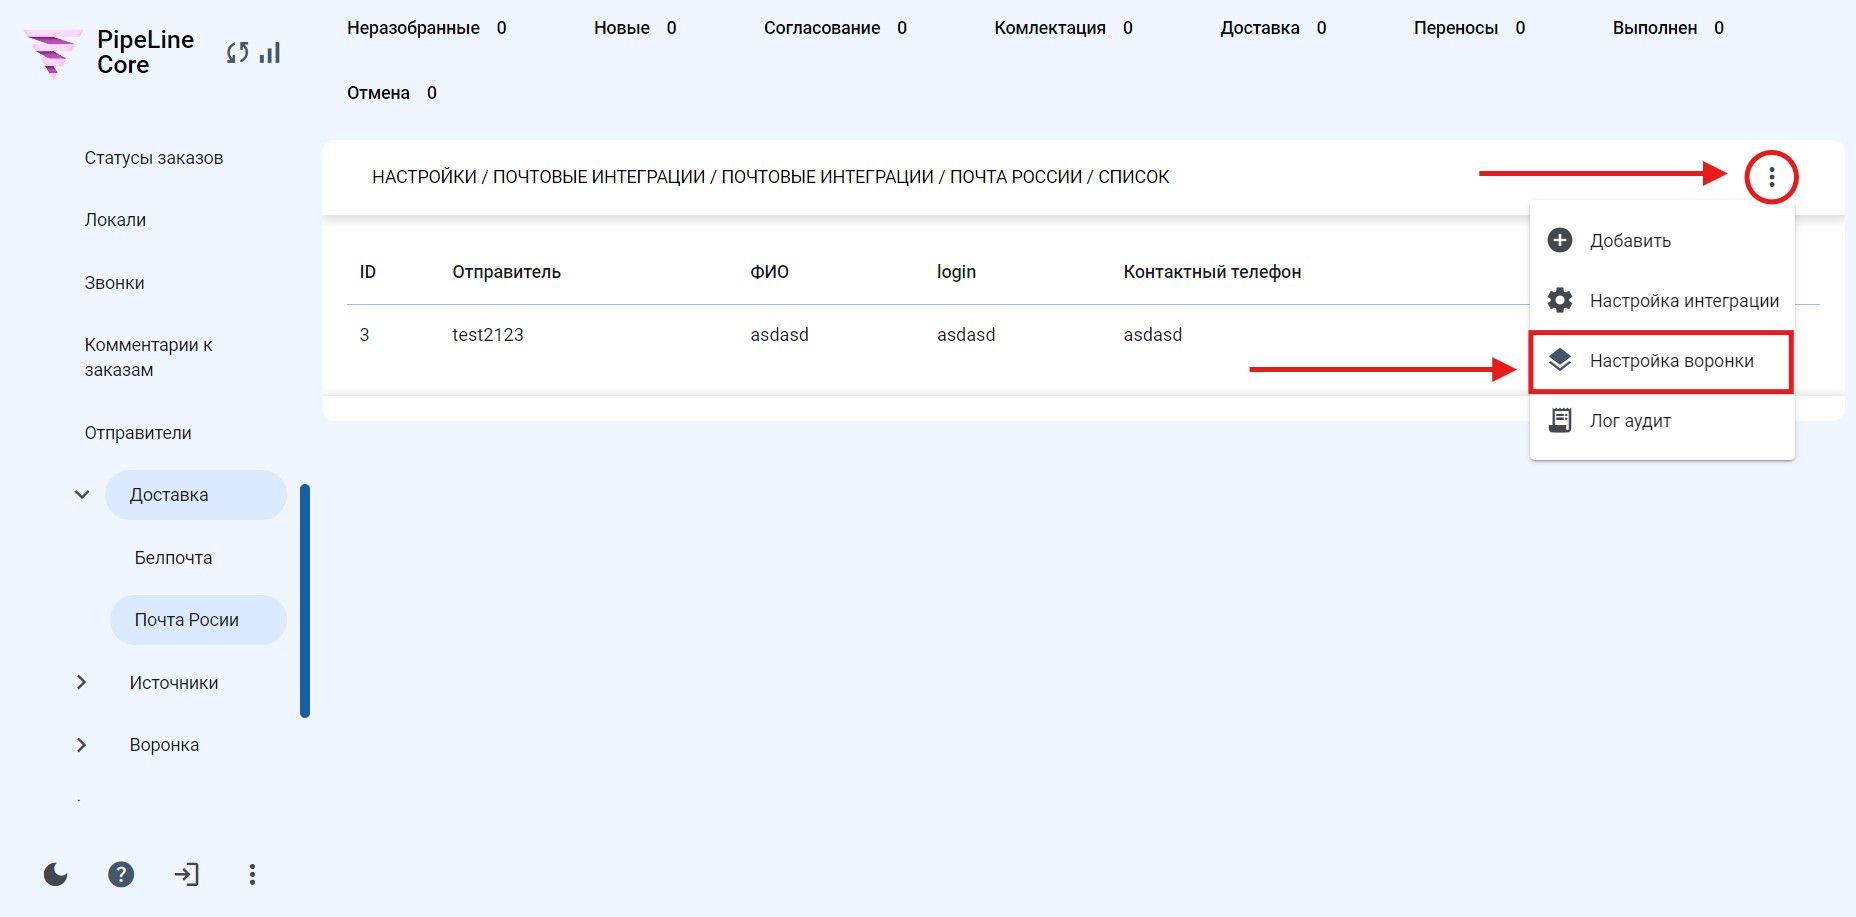Screen dimensions: 1856x917
Task: Select Почта Росии sidebar item
Action: click(x=198, y=620)
